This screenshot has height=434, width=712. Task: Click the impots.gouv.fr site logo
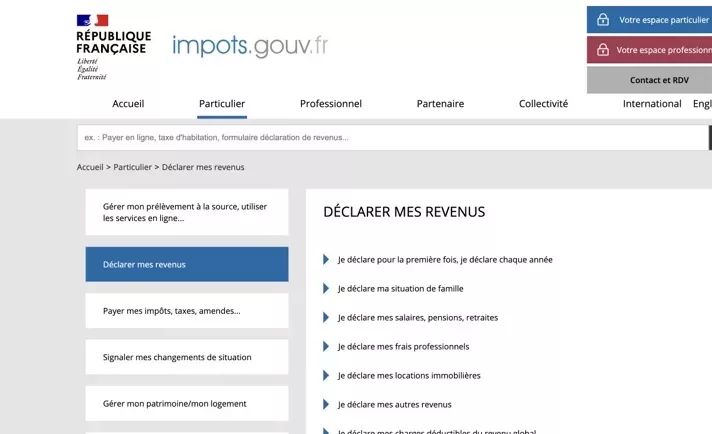[249, 46]
